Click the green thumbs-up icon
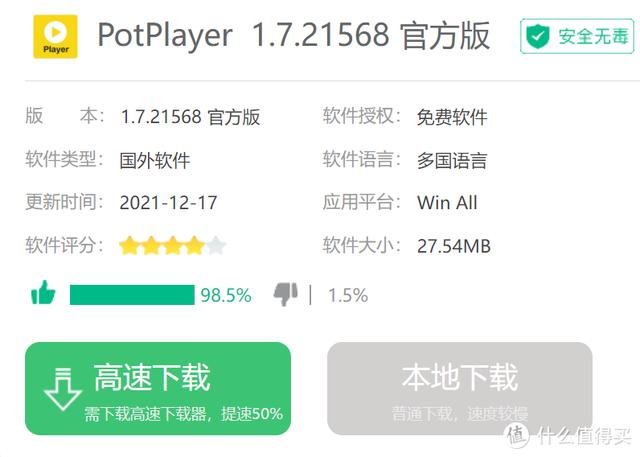This screenshot has width=640, height=457. pyautogui.click(x=43, y=293)
